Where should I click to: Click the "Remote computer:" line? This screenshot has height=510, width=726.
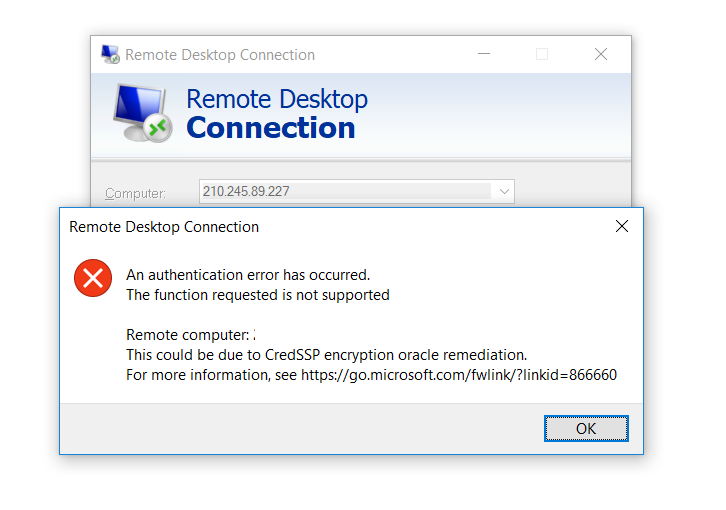pos(188,335)
